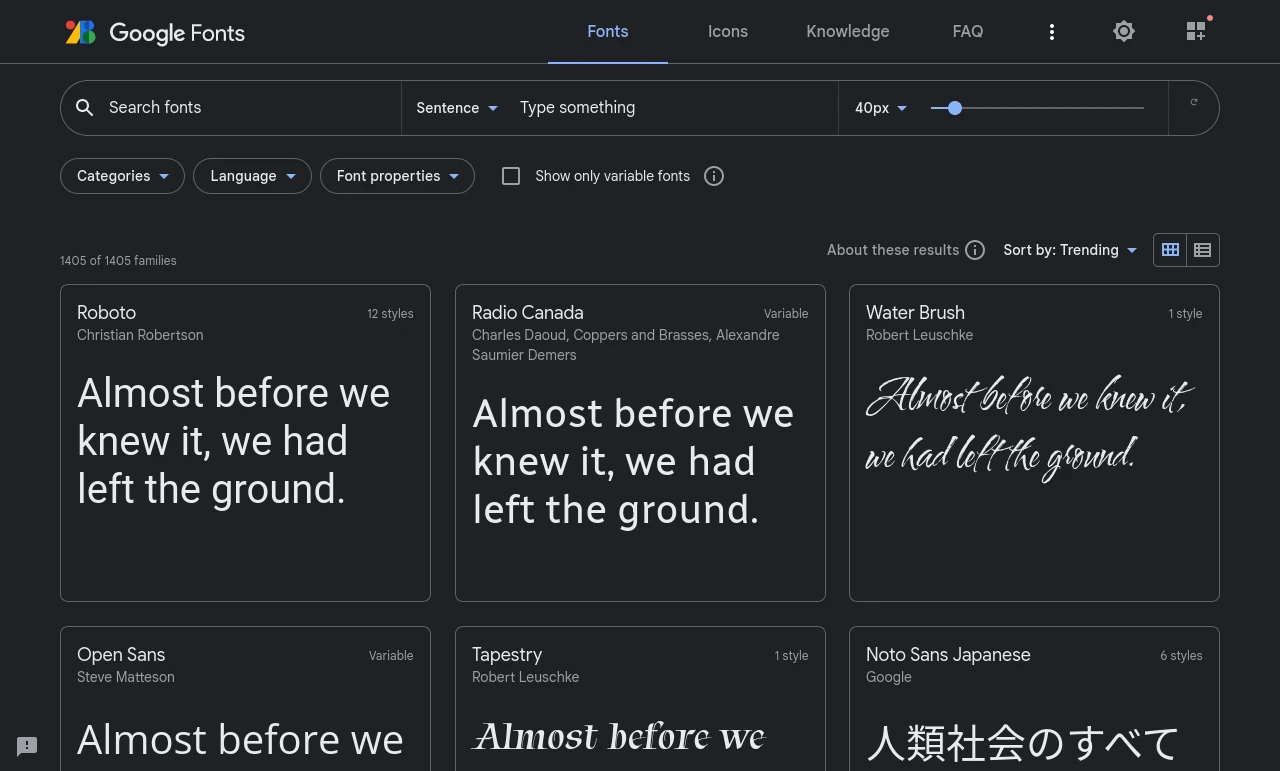This screenshot has height=771, width=1280.
Task: Click Radio Canada sample preview text
Action: [x=633, y=462]
